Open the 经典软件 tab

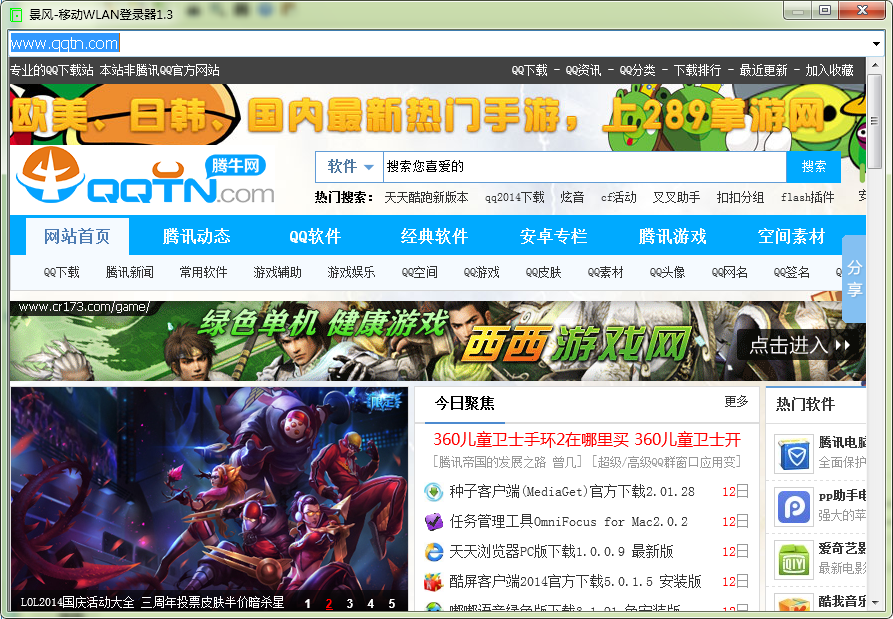pyautogui.click(x=434, y=236)
